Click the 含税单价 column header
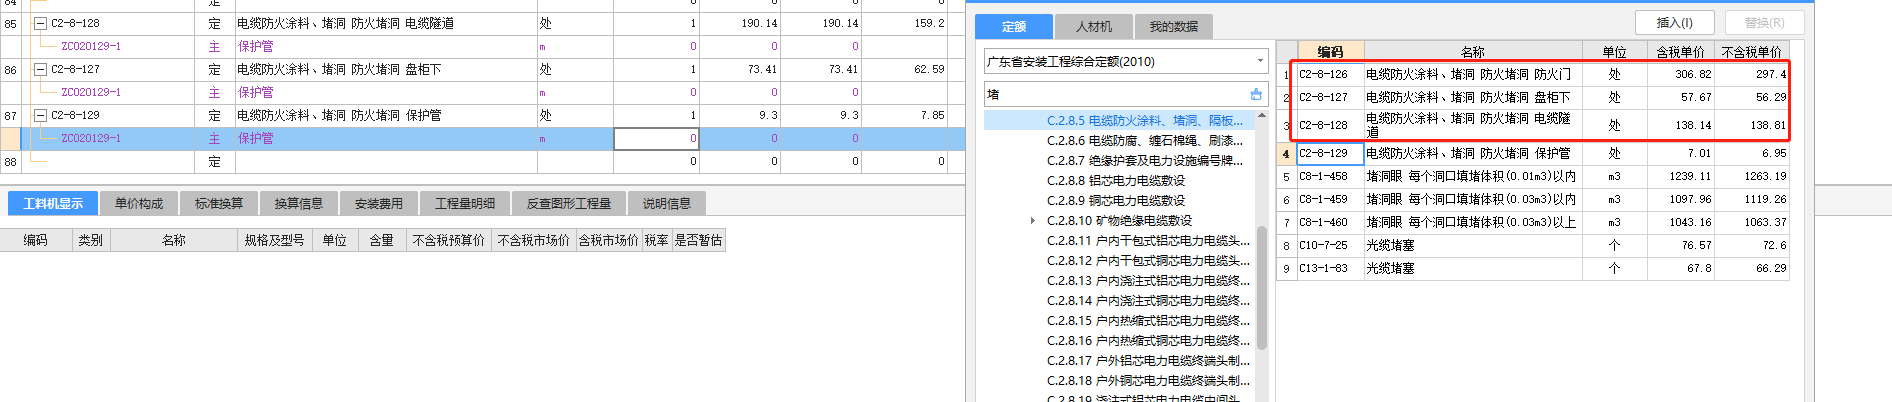This screenshot has height=402, width=1892. pos(1680,52)
